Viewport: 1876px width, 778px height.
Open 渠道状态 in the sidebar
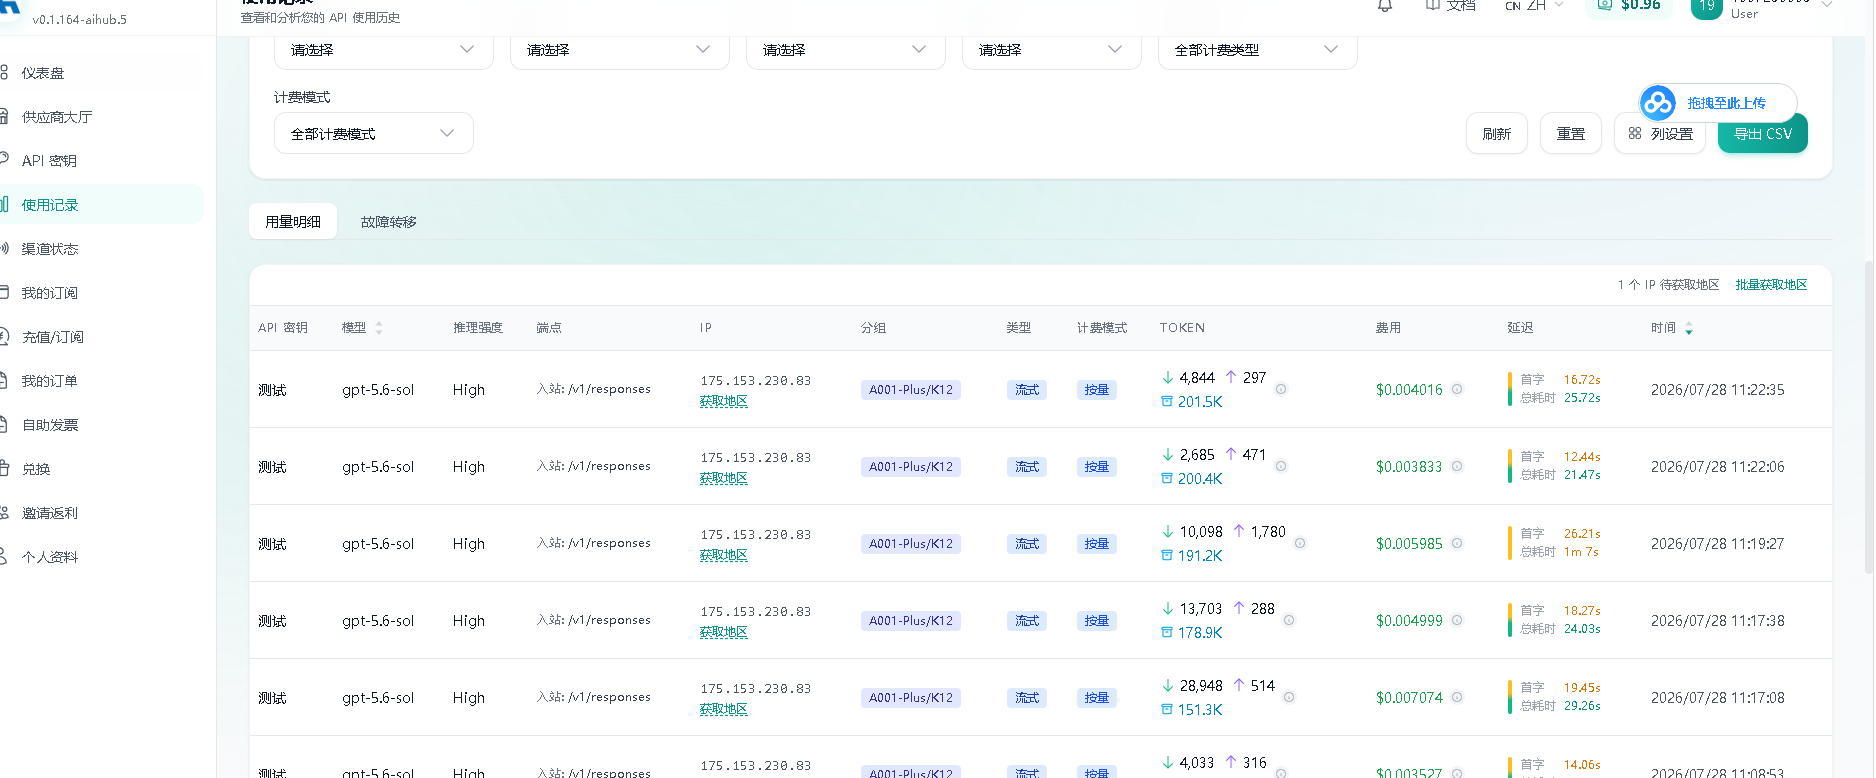[50, 249]
